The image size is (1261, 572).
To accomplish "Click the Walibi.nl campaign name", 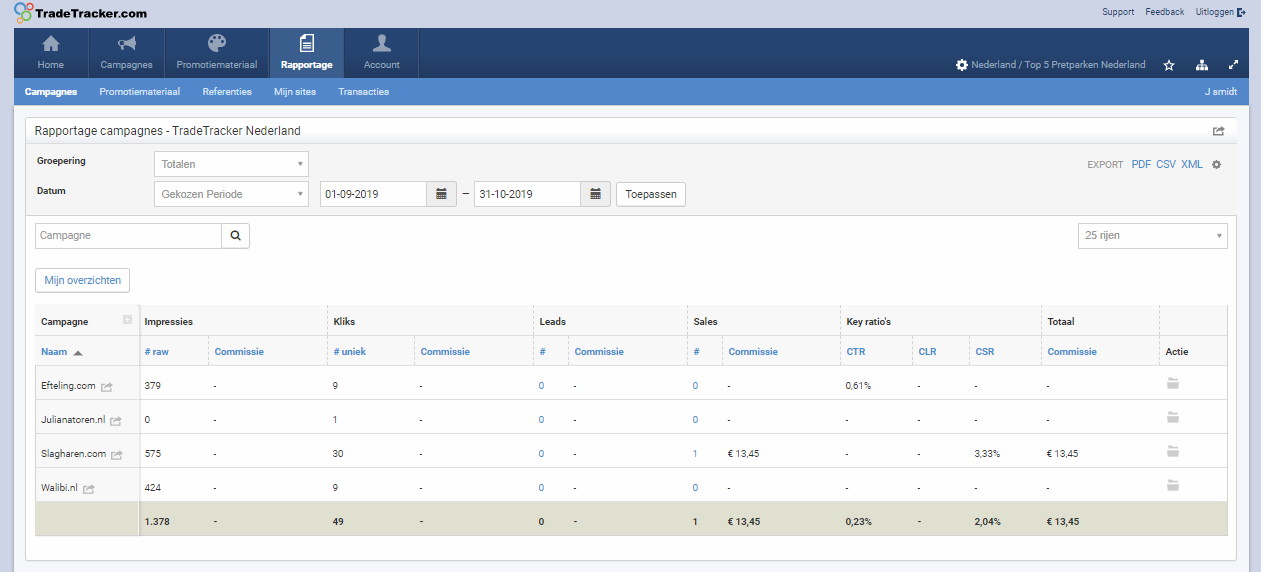I will point(59,489).
